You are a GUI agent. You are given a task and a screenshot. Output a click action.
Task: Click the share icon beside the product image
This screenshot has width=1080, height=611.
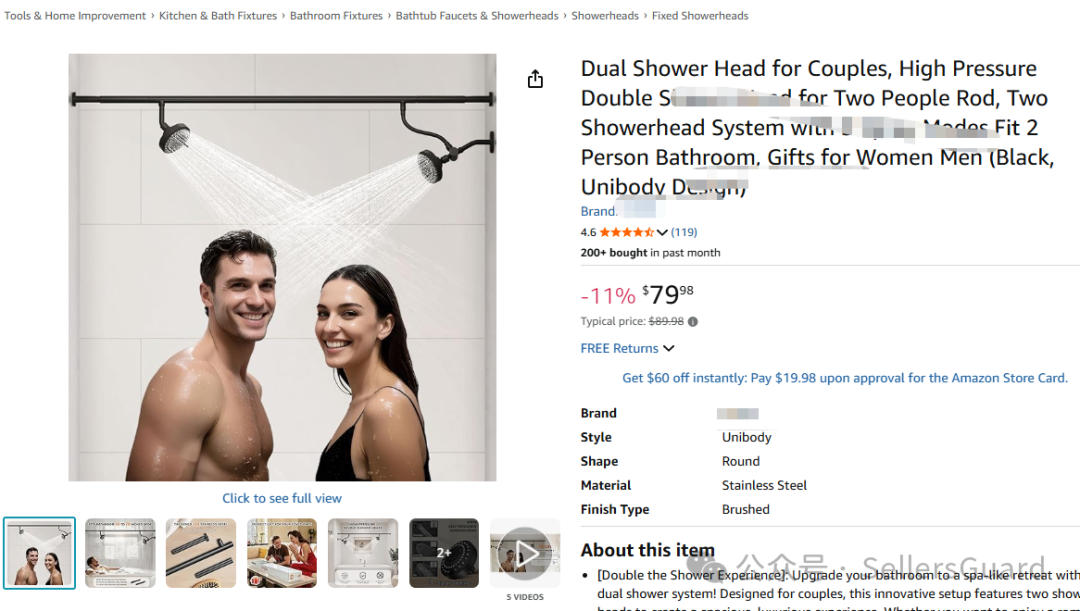tap(535, 79)
